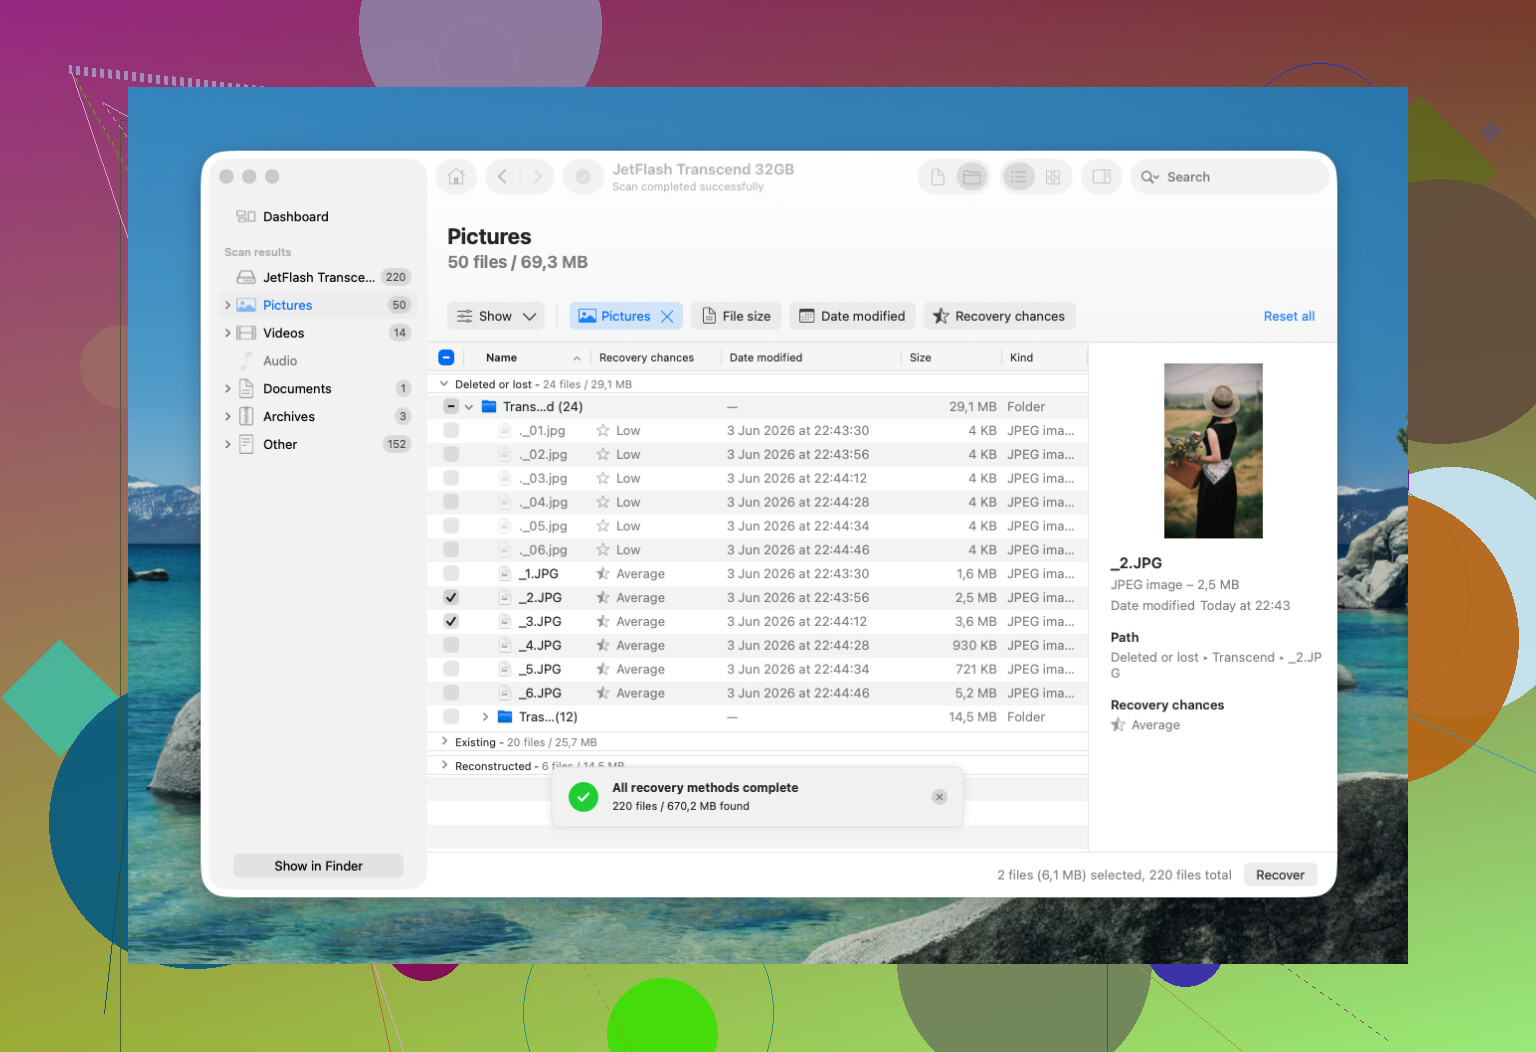Expand Other sidebar chevron
The width and height of the screenshot is (1536, 1052).
point(228,445)
